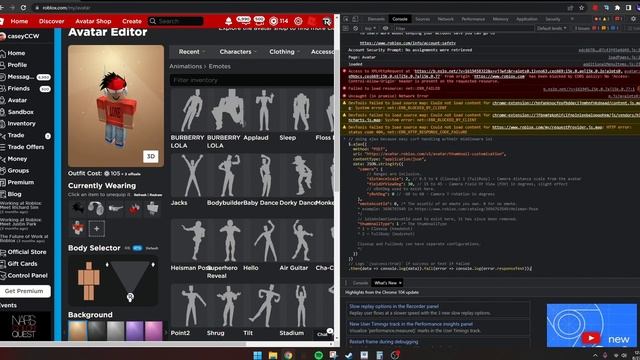Open Create in the Roblox header

pyautogui.click(x=132, y=21)
